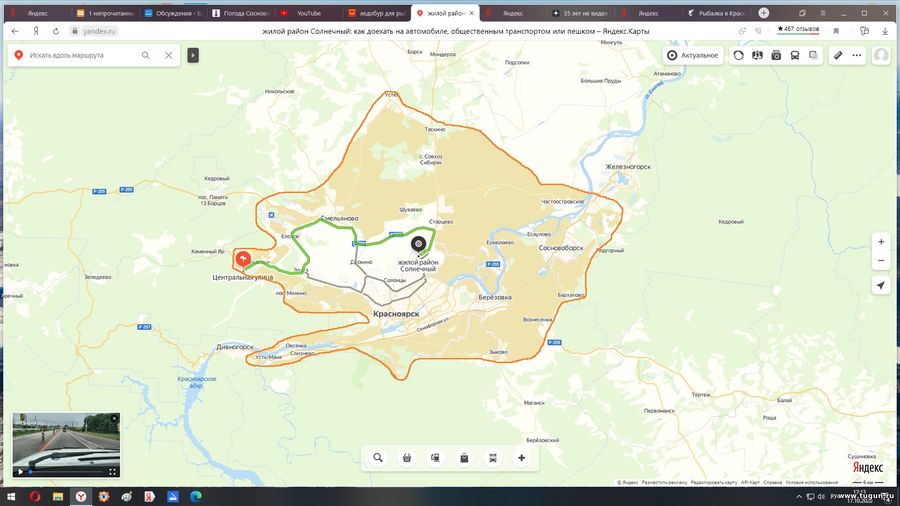Toggle public transport bus icon
This screenshot has width=900, height=506.
point(795,55)
